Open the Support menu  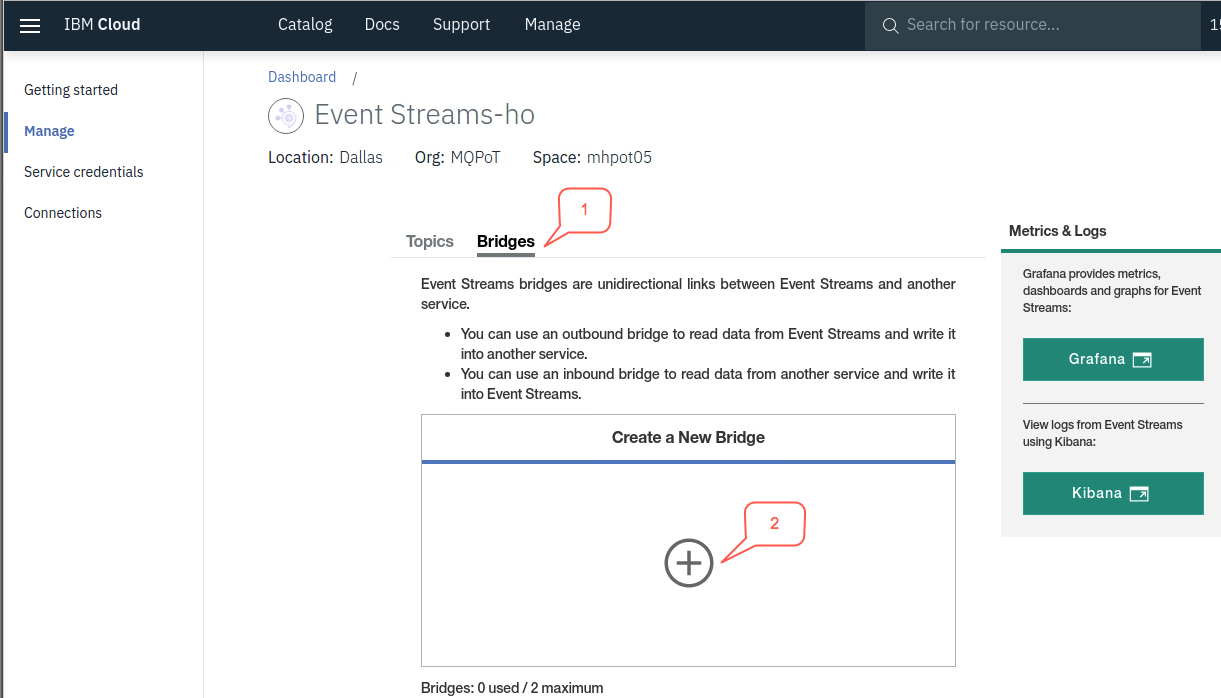(461, 24)
